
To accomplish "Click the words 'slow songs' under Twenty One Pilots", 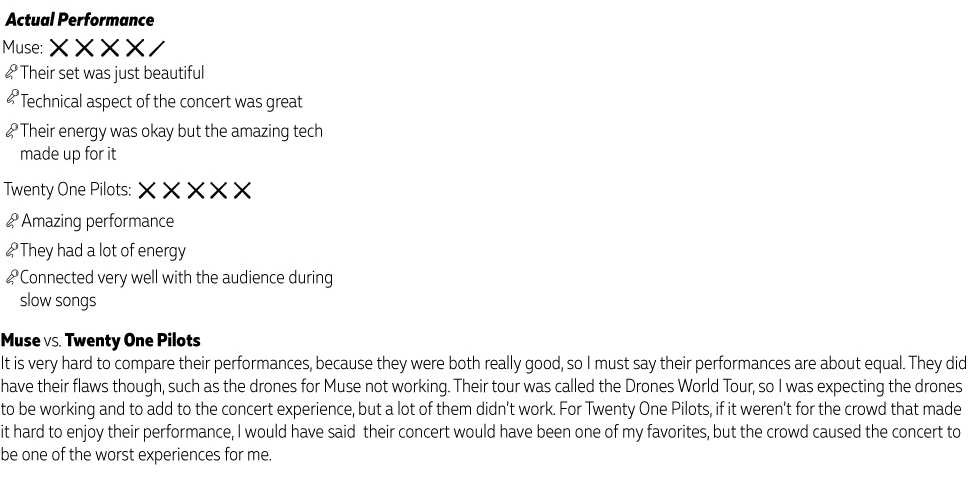I will tap(58, 301).
